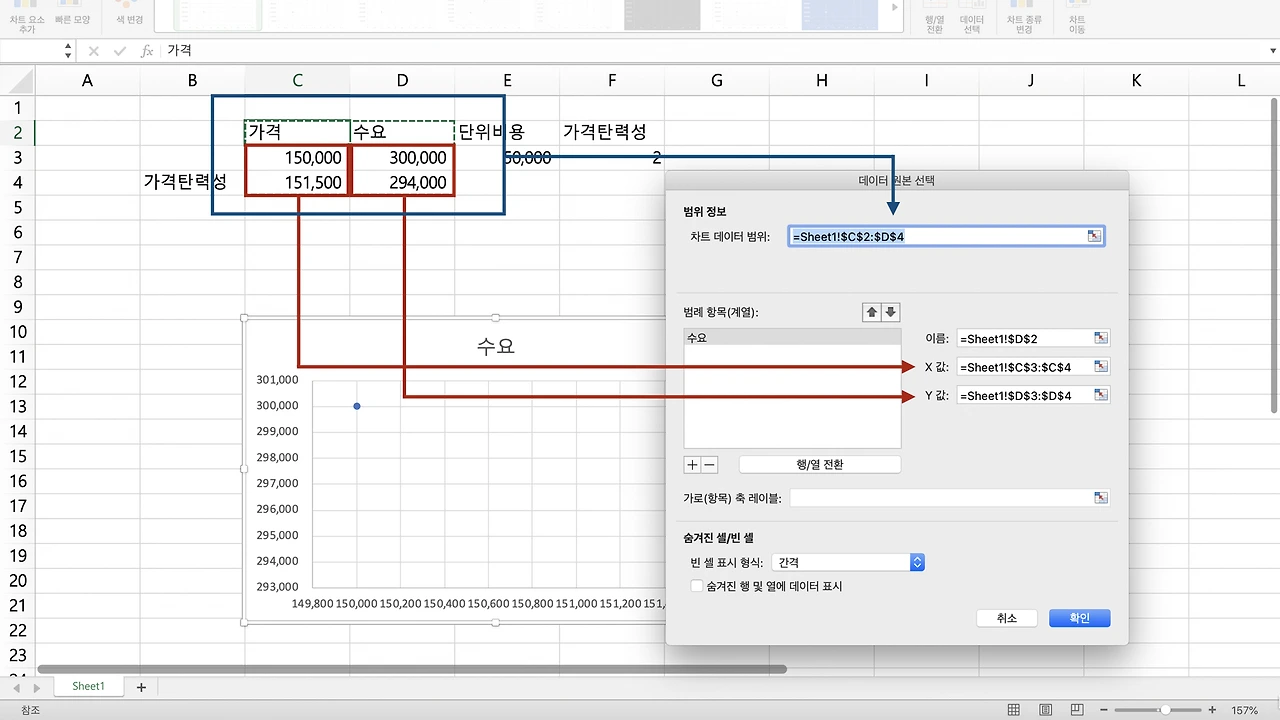The image size is (1280, 720).
Task: Click the horizontal scrollbar
Action: click(x=412, y=669)
